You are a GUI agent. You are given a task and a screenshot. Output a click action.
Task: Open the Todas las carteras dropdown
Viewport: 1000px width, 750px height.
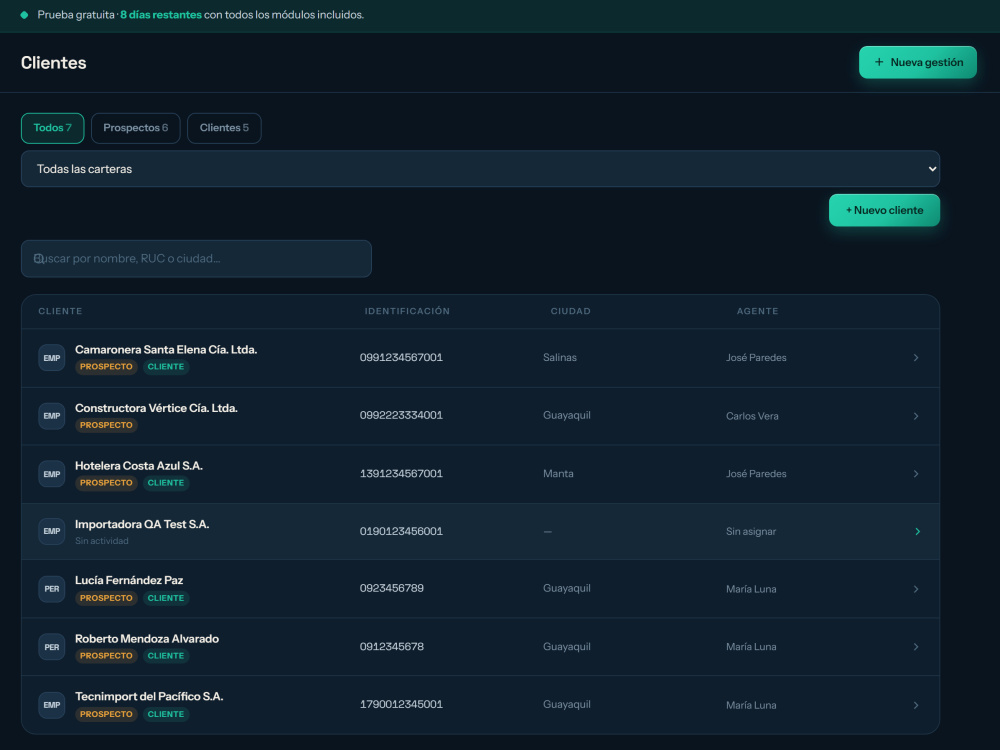[x=480, y=169]
